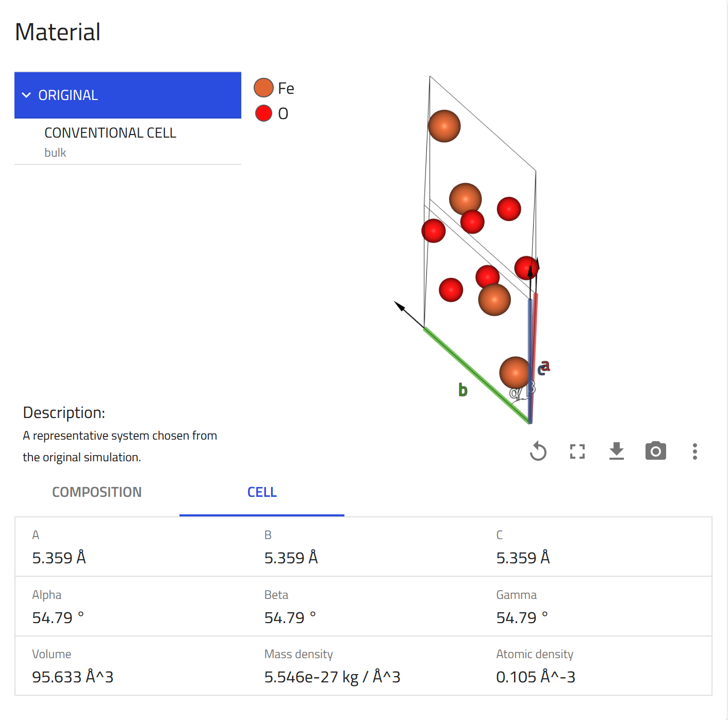Click the Material heading
728x720 pixels.
pyautogui.click(x=58, y=31)
